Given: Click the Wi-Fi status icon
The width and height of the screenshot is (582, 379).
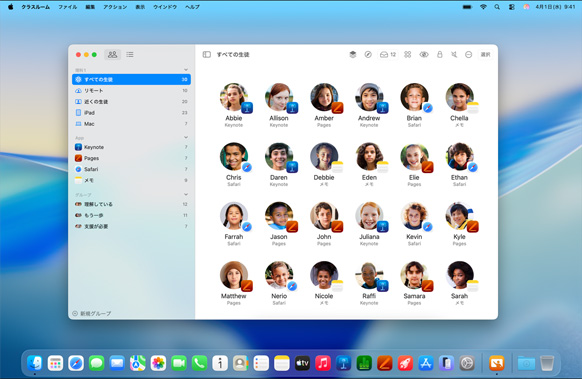Looking at the screenshot, I should point(483,7).
